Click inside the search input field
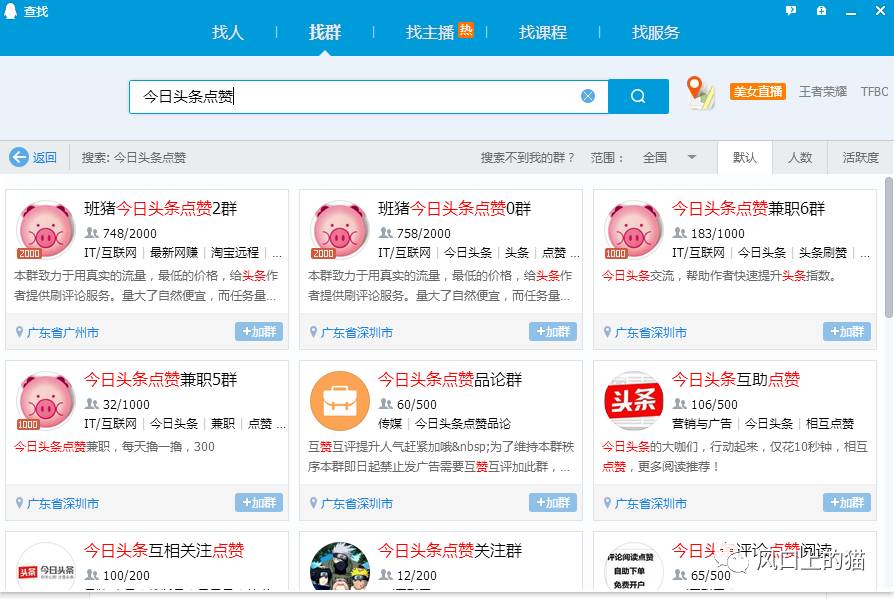This screenshot has width=894, height=599. click(350, 96)
